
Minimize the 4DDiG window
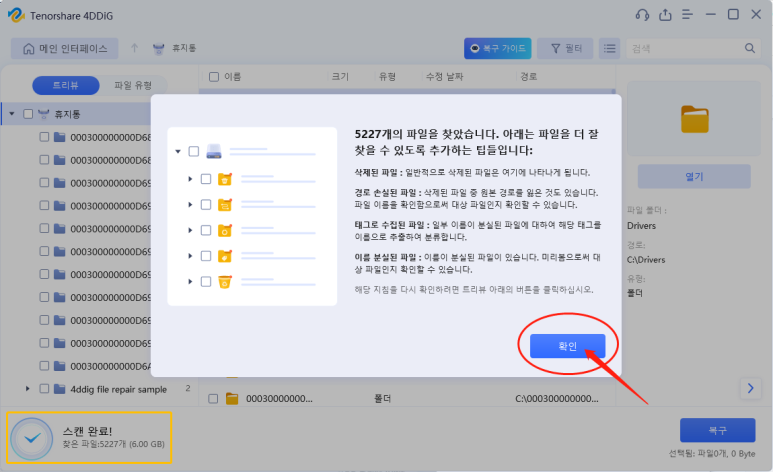tap(710, 15)
